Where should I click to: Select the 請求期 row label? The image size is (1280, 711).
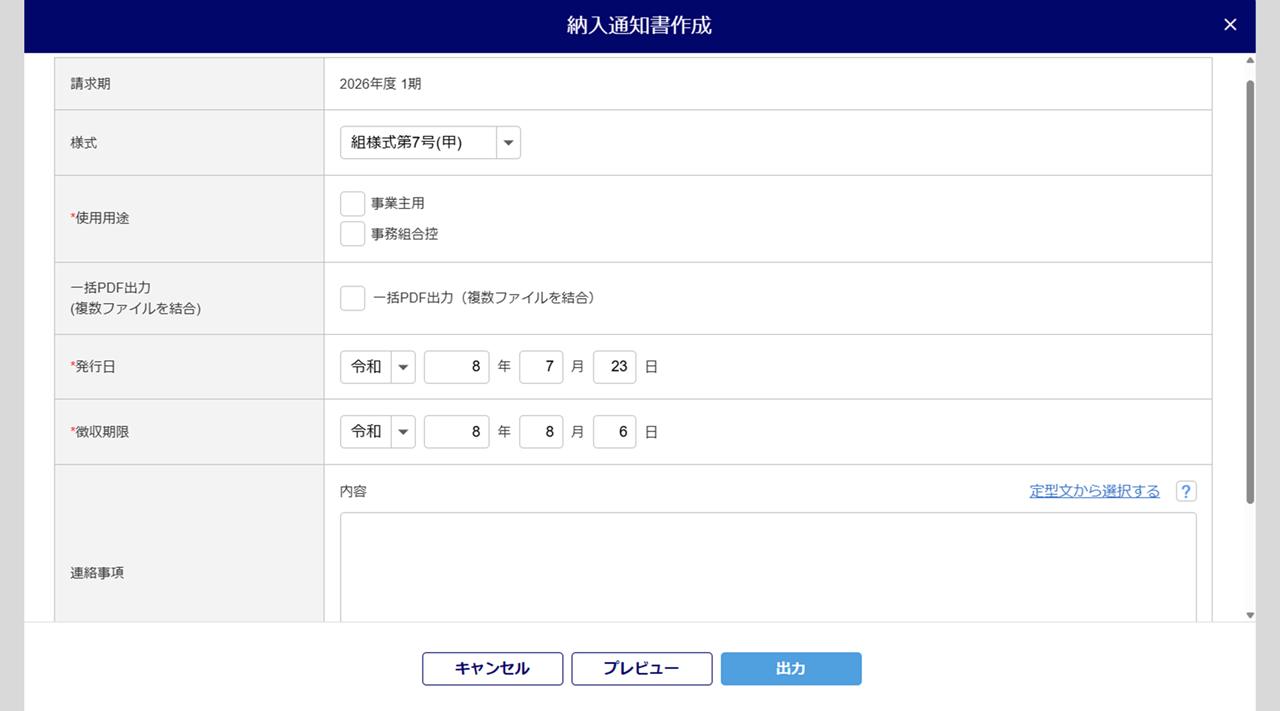(x=90, y=84)
